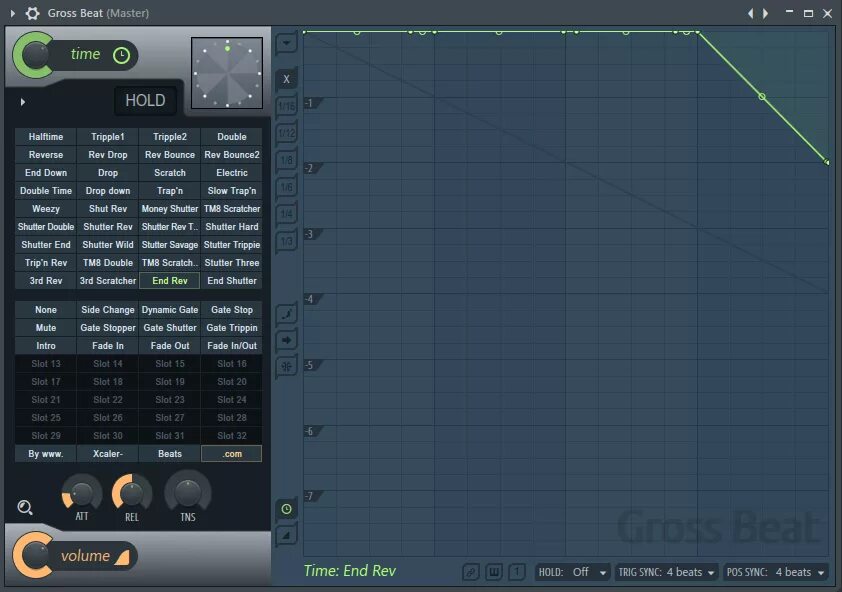This screenshot has height=592, width=842.
Task: Select the End Rev preset slot
Action: (x=170, y=280)
